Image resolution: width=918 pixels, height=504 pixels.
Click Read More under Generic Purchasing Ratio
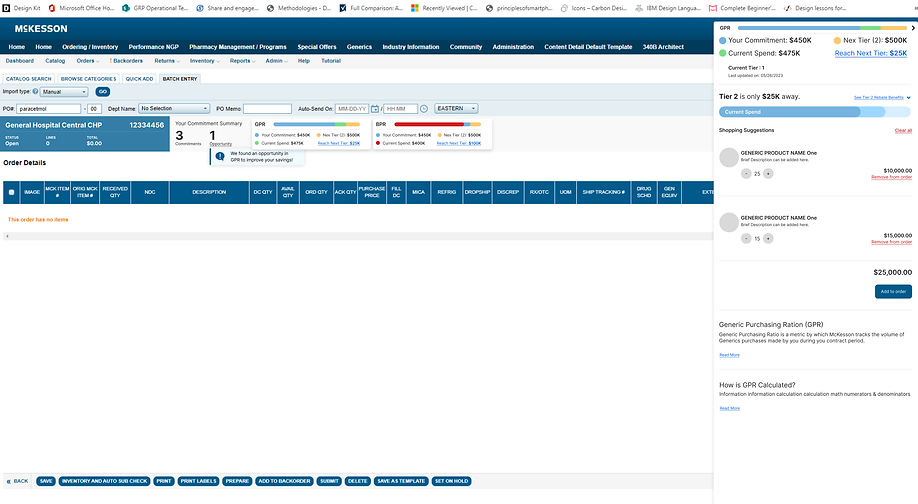coord(729,355)
